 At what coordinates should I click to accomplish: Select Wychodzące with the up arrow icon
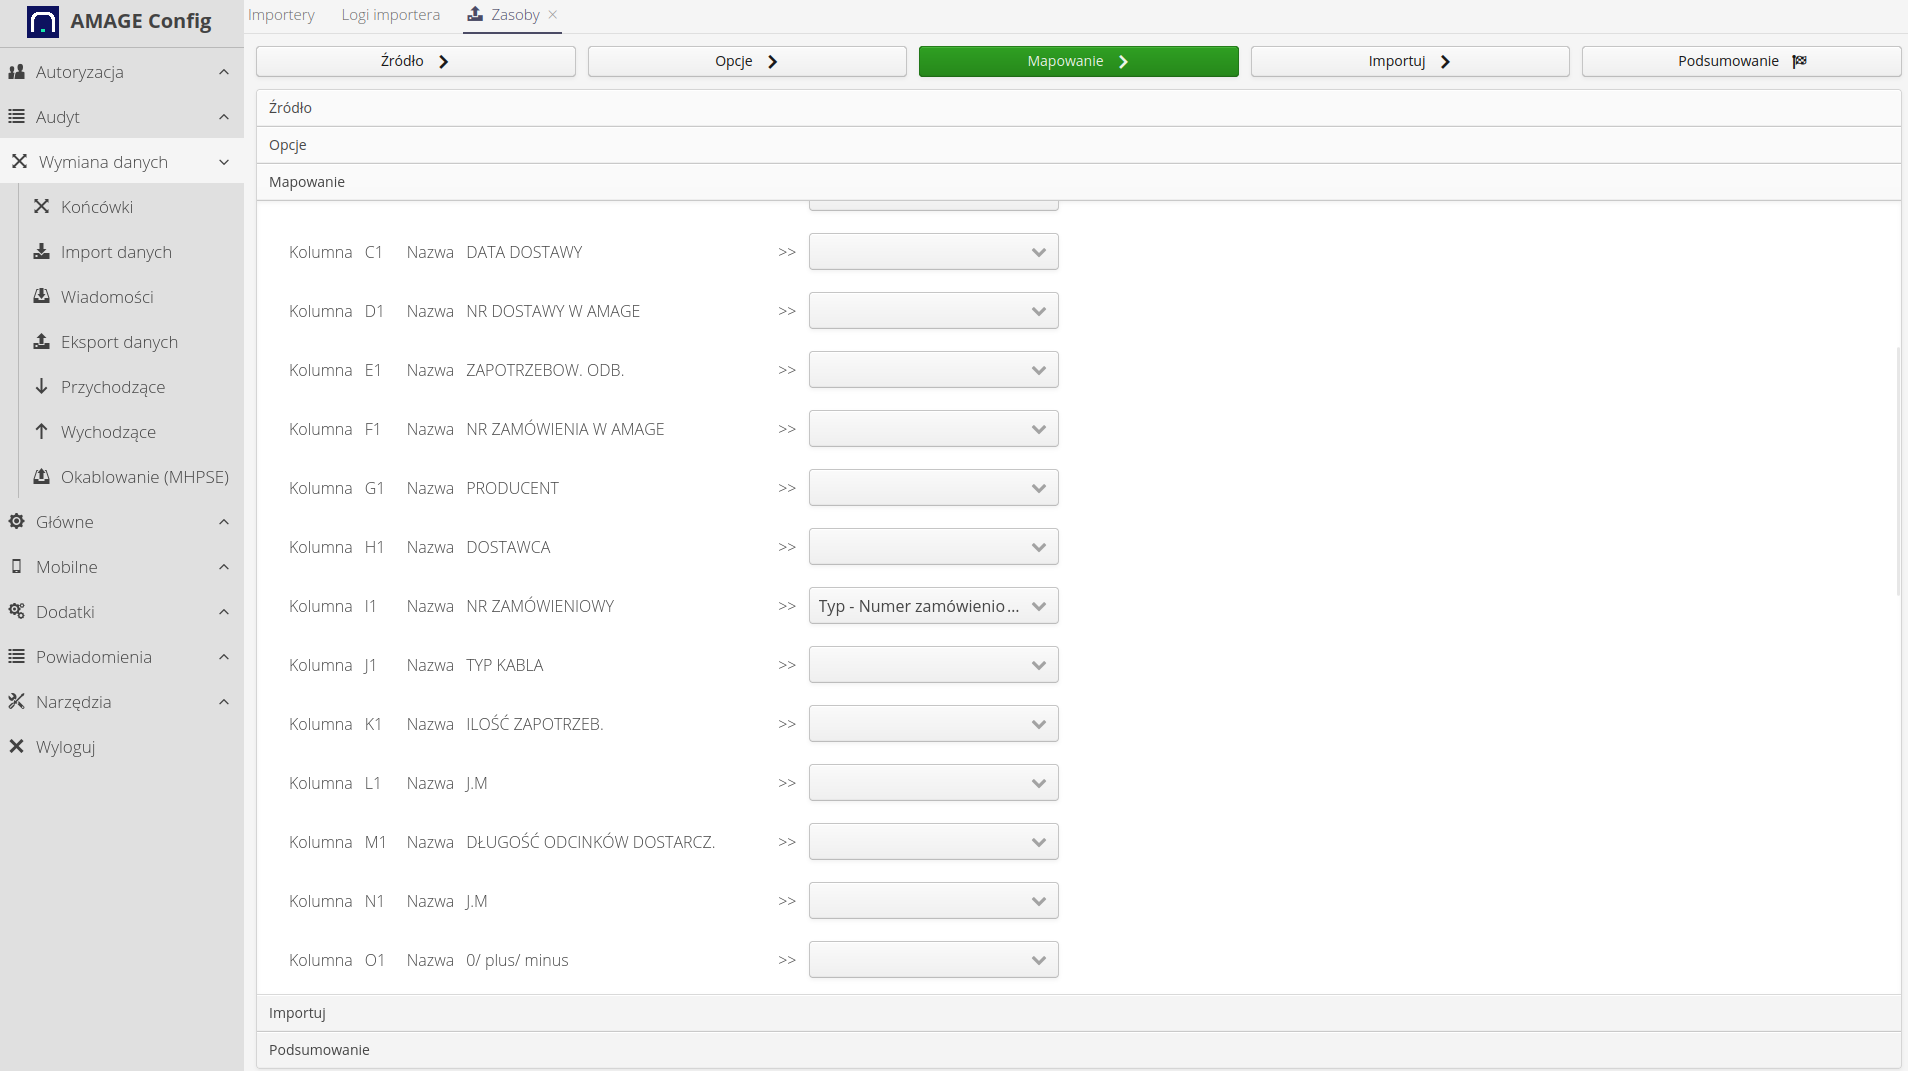[x=108, y=431]
